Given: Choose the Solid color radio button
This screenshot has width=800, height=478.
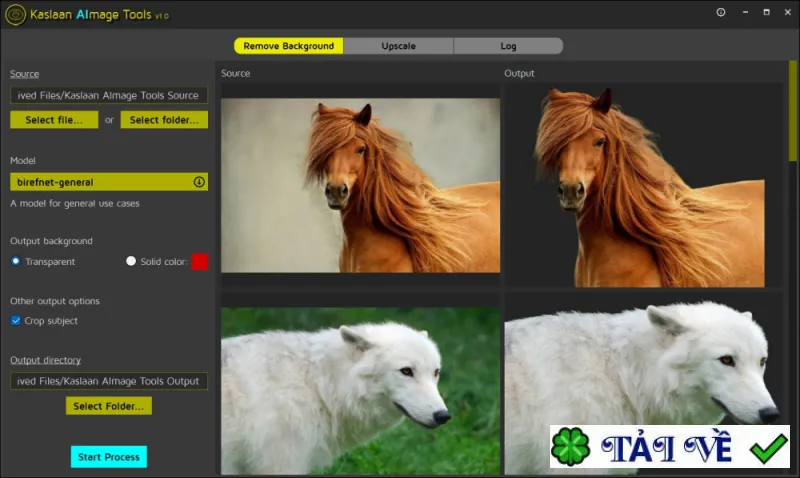Looking at the screenshot, I should tap(131, 261).
